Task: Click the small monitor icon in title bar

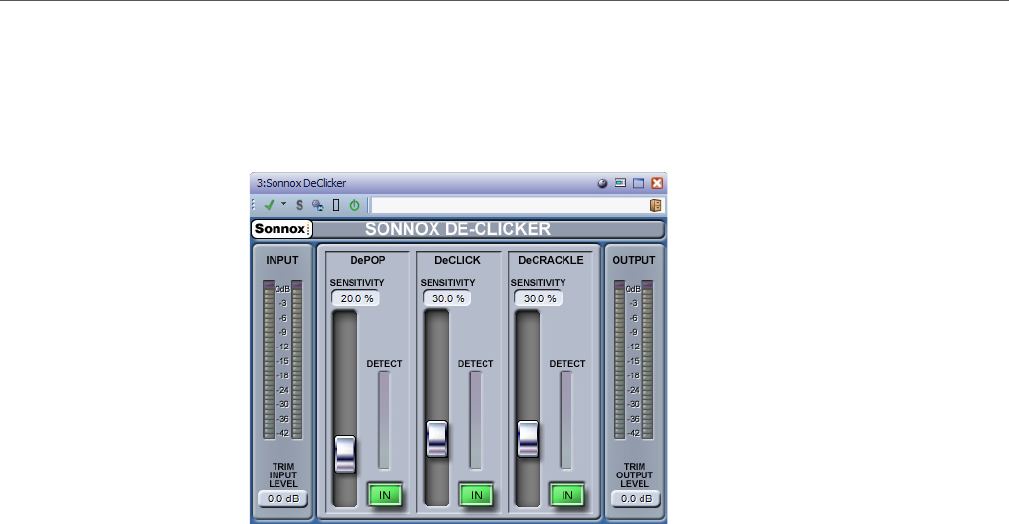Action: [620, 183]
